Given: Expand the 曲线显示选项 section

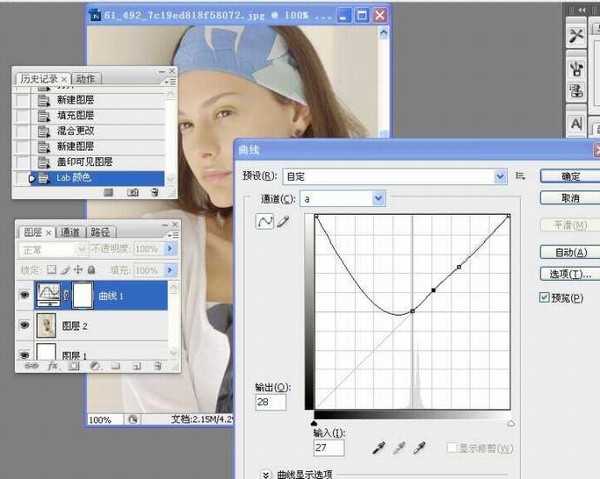Looking at the screenshot, I should (x=266, y=474).
